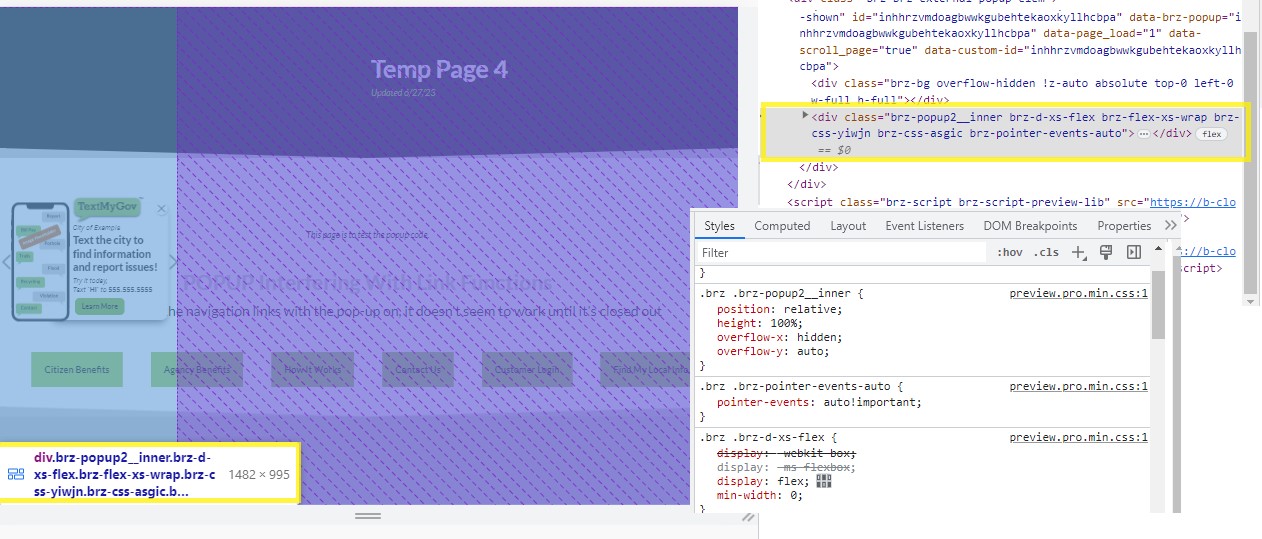
Task: Expand the brz-popup2__inner div node triangle
Action: (x=806, y=117)
